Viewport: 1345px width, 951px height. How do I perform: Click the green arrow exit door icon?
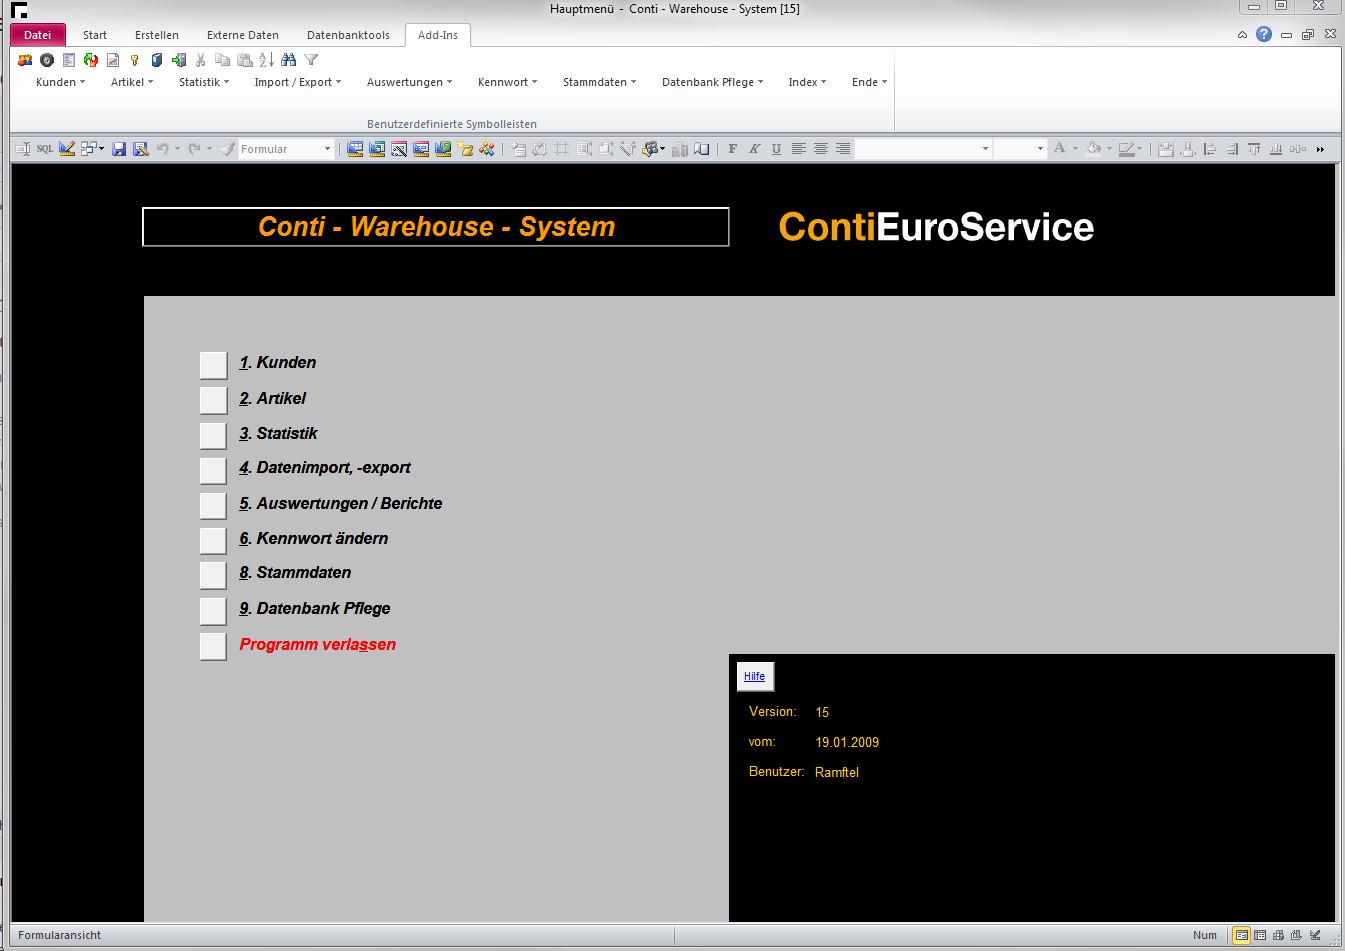tap(178, 60)
